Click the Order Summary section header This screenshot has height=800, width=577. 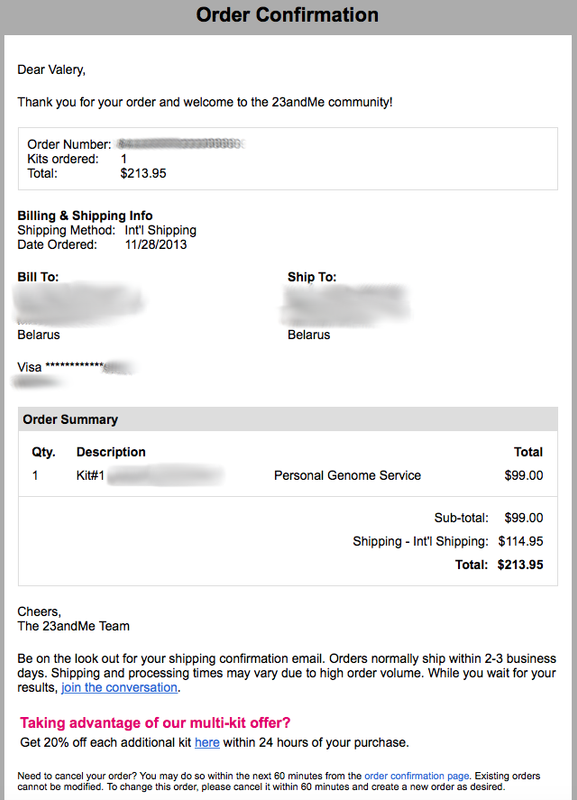click(x=288, y=419)
